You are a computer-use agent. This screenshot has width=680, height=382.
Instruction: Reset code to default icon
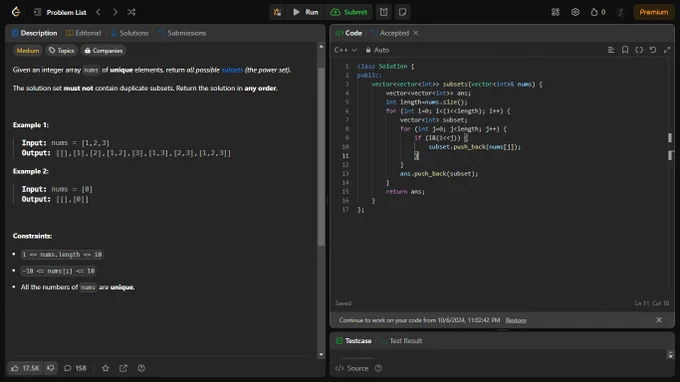653,50
